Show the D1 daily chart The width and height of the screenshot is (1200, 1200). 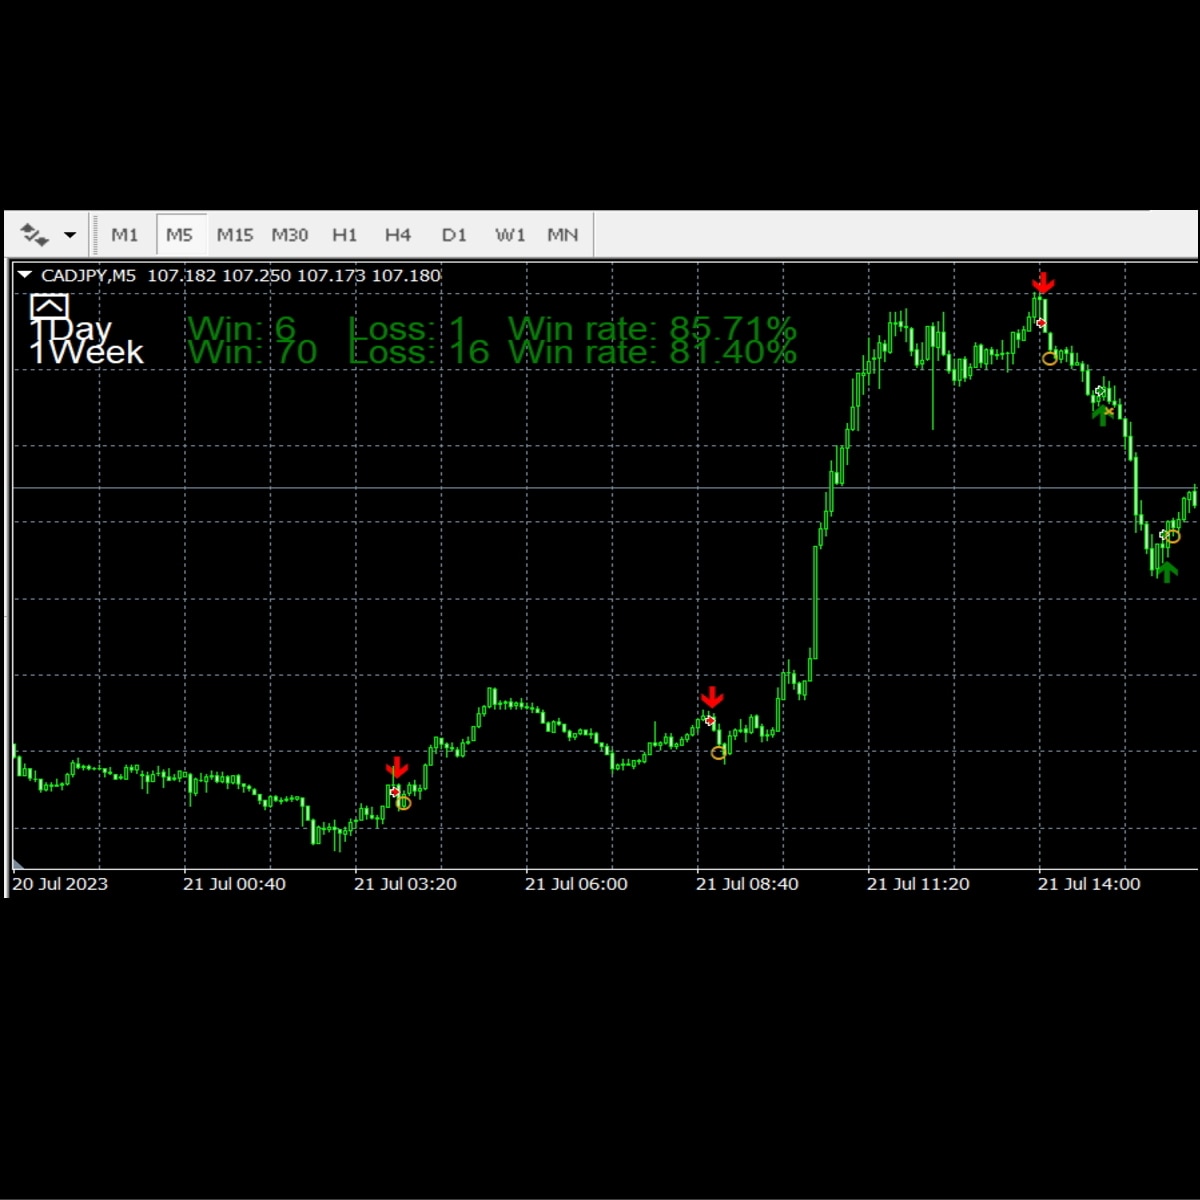click(454, 235)
